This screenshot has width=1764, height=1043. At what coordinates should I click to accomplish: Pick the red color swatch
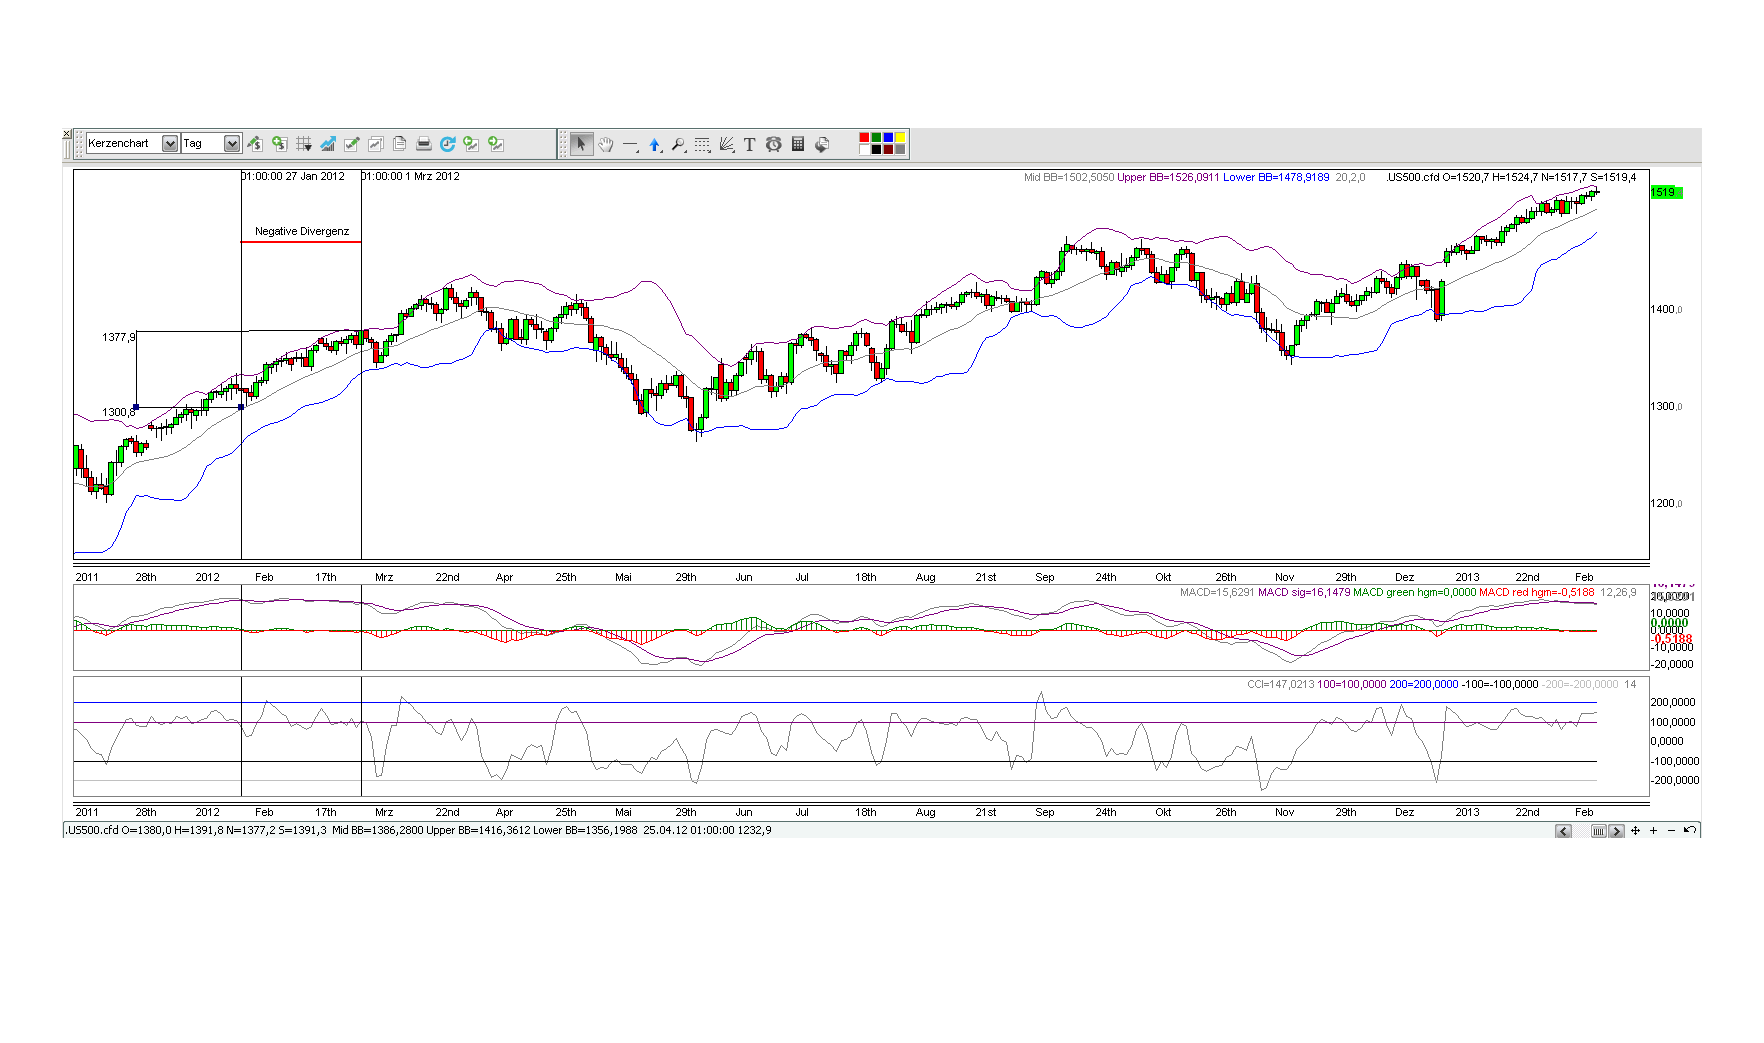tap(865, 138)
